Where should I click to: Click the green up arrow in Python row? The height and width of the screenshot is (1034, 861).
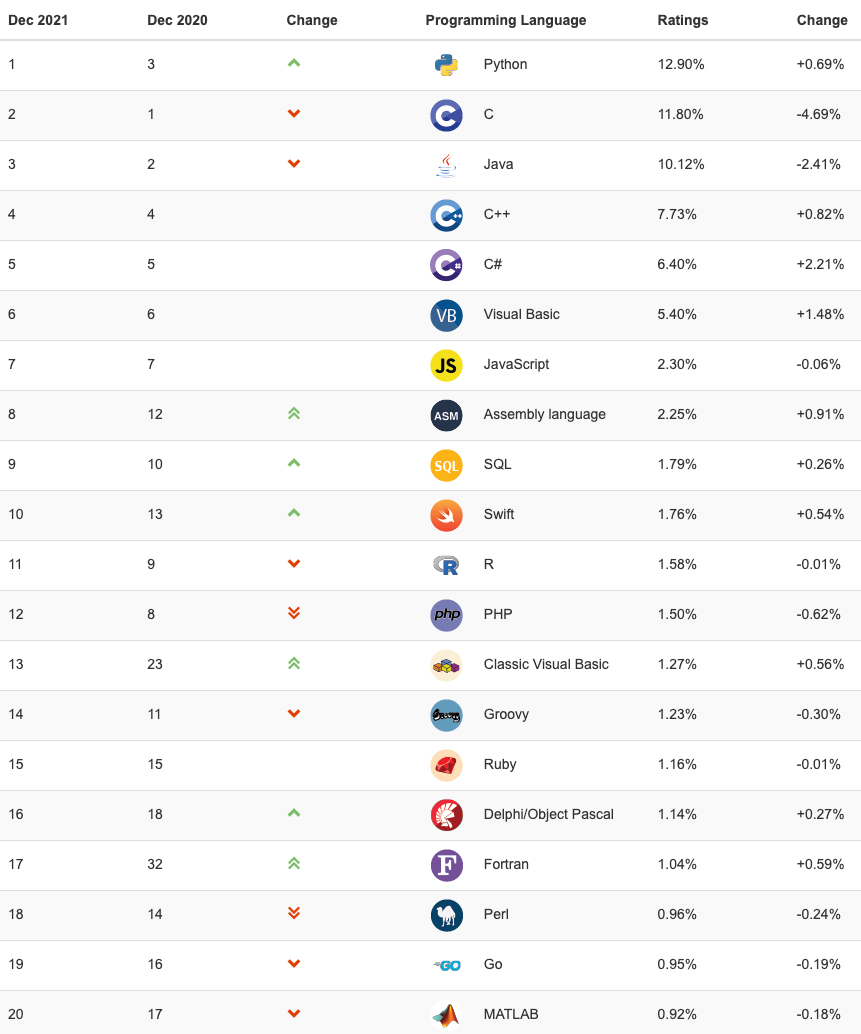pyautogui.click(x=294, y=63)
